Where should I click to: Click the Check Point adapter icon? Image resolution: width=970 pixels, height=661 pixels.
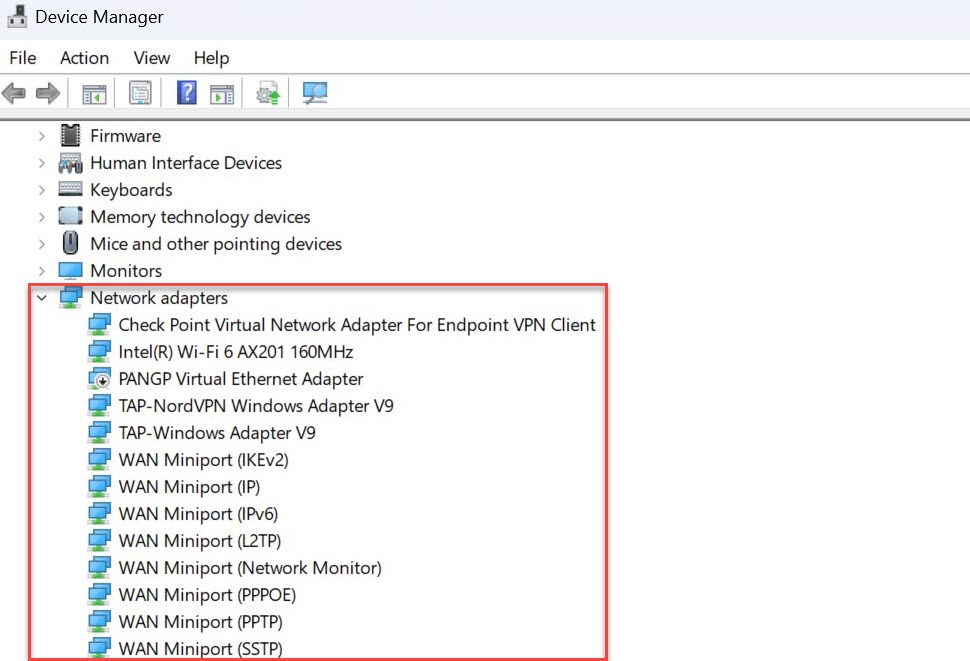coord(99,325)
